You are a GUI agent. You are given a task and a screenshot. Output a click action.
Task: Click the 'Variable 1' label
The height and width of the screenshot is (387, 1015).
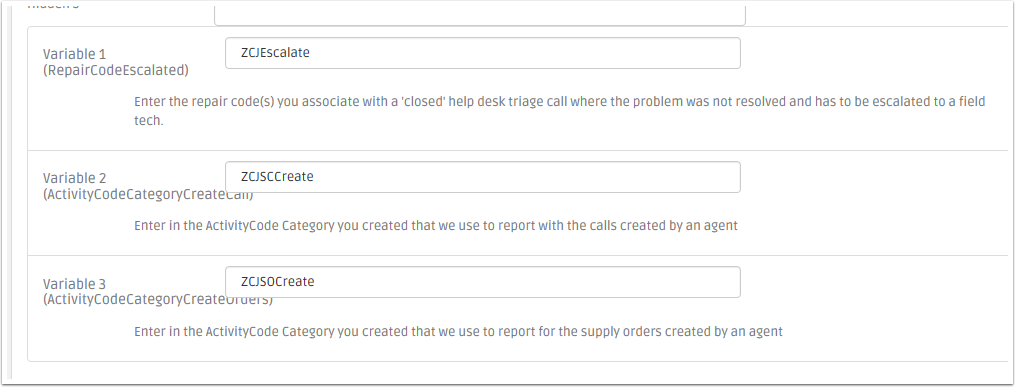[x=74, y=54]
